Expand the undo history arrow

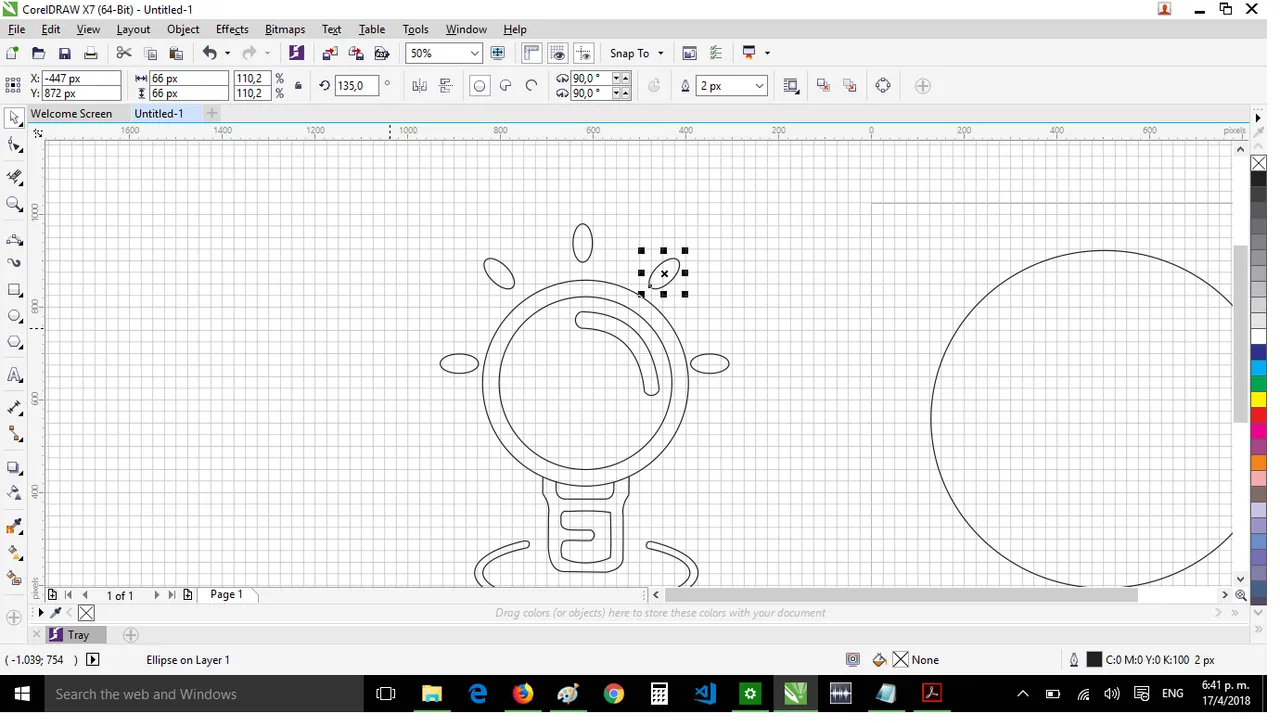click(227, 53)
